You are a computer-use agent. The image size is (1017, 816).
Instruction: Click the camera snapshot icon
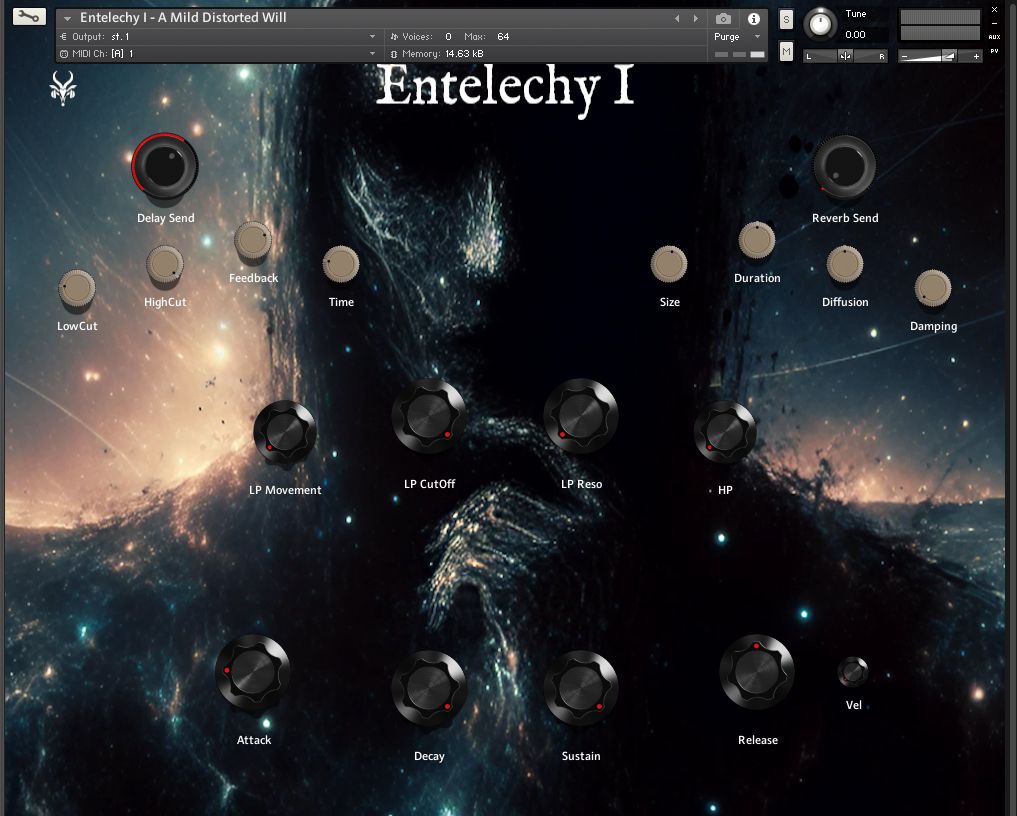[x=723, y=19]
